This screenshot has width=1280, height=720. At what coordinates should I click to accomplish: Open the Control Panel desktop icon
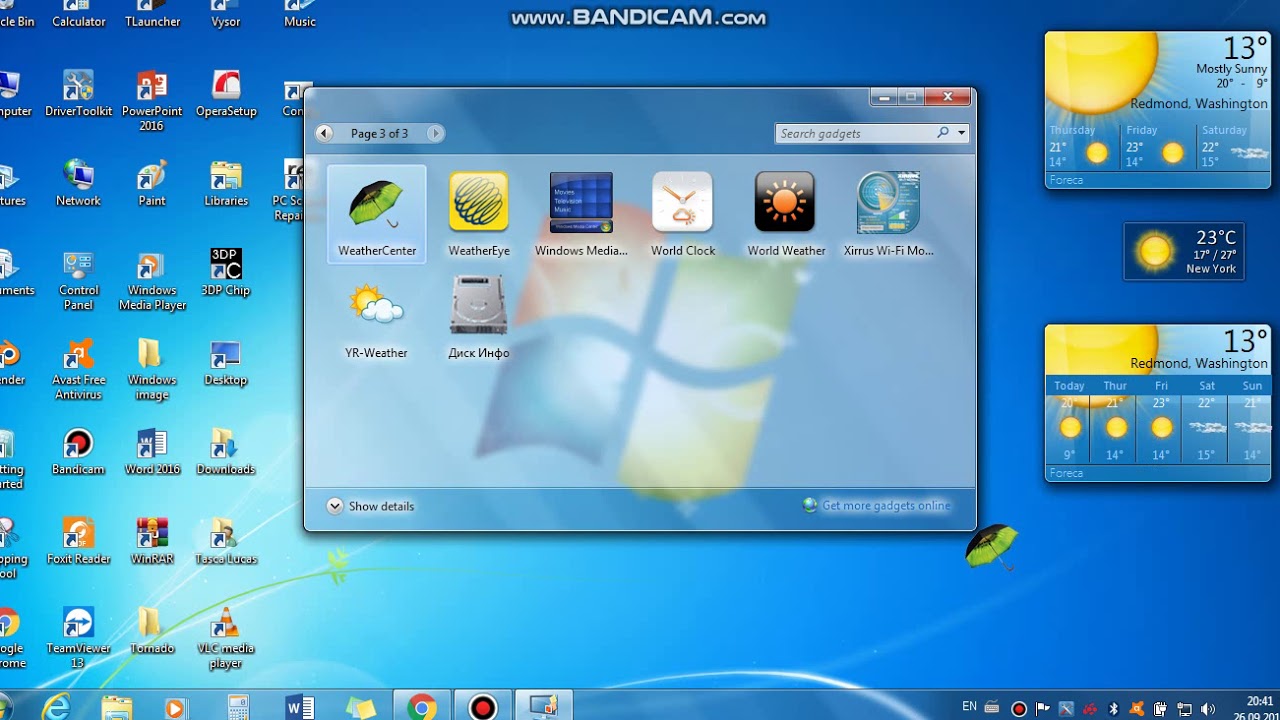pos(79,280)
